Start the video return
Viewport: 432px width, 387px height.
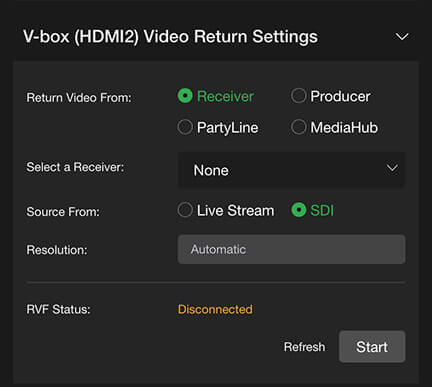pos(372,347)
